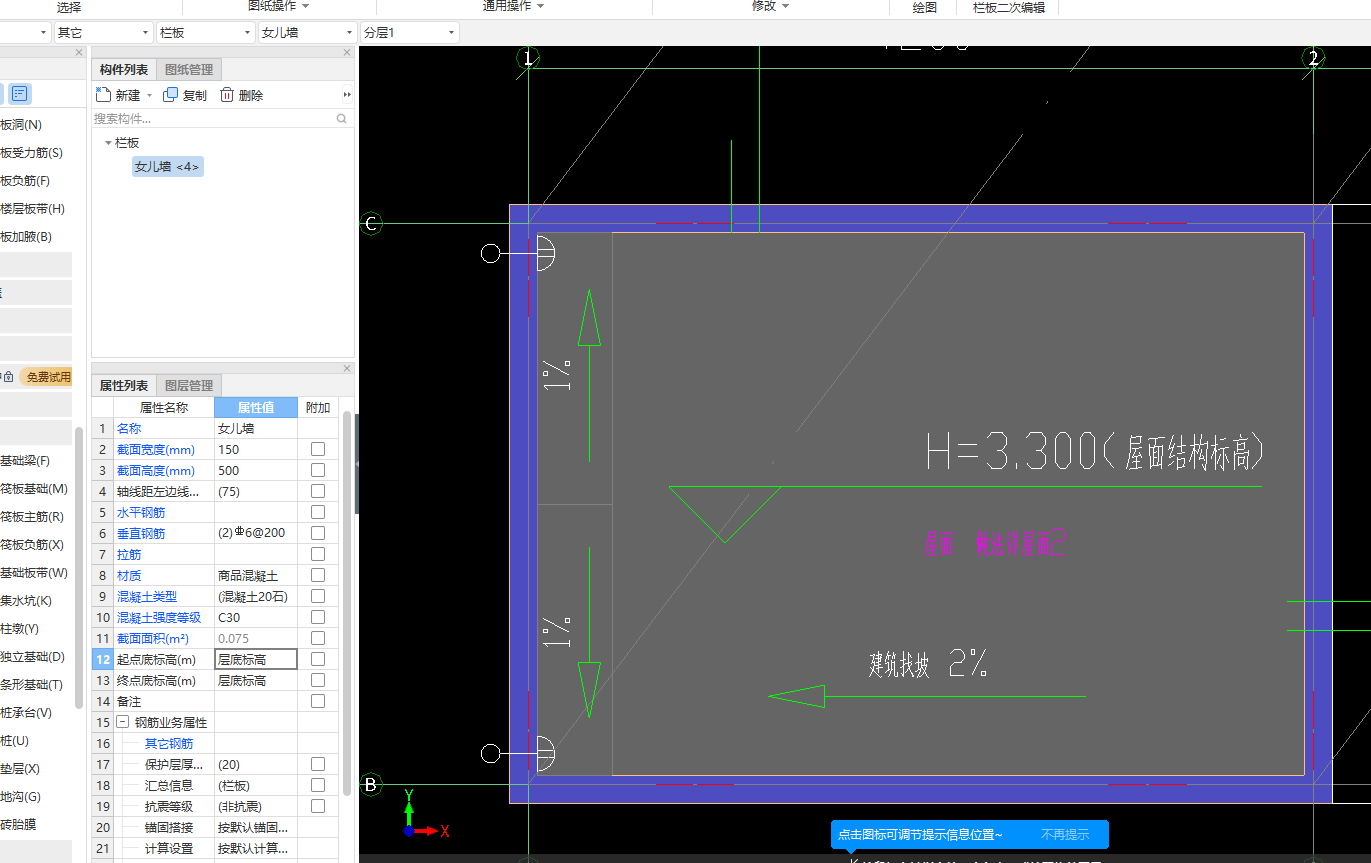This screenshot has height=863, width=1371.
Task: Expand the 修改 ribbon group dropdown
Action: [x=785, y=7]
